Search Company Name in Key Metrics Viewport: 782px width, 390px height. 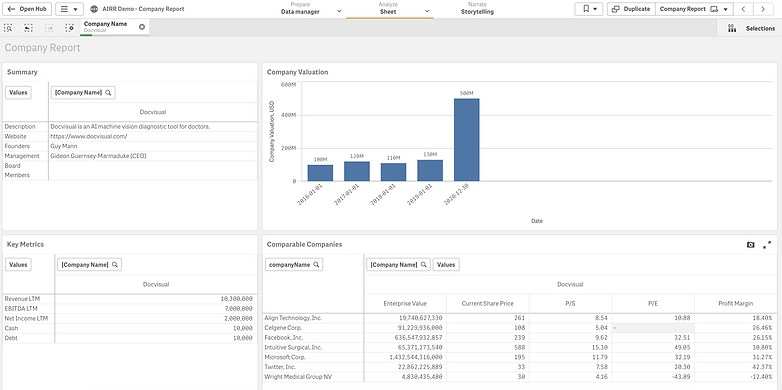[x=89, y=265]
